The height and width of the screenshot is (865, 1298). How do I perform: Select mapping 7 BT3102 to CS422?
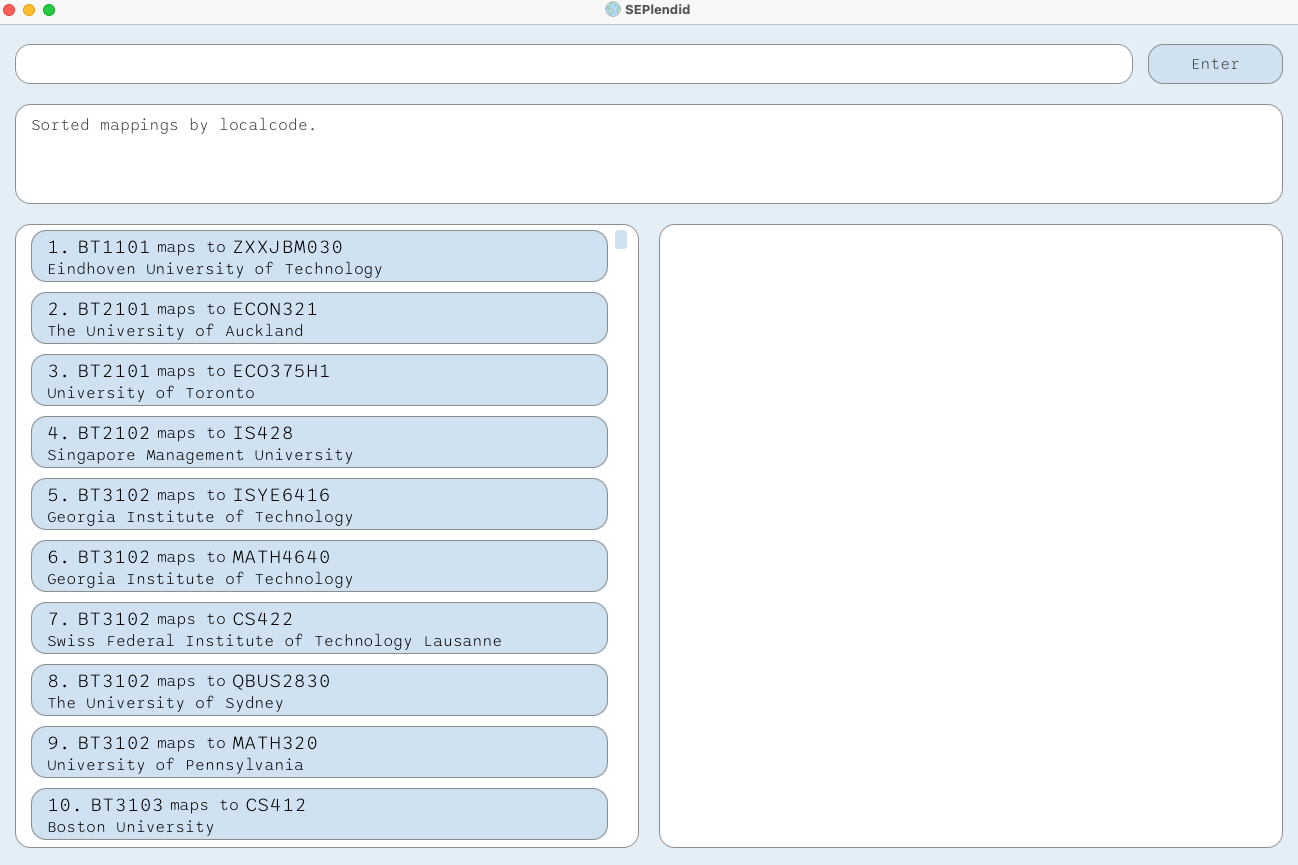pyautogui.click(x=319, y=628)
